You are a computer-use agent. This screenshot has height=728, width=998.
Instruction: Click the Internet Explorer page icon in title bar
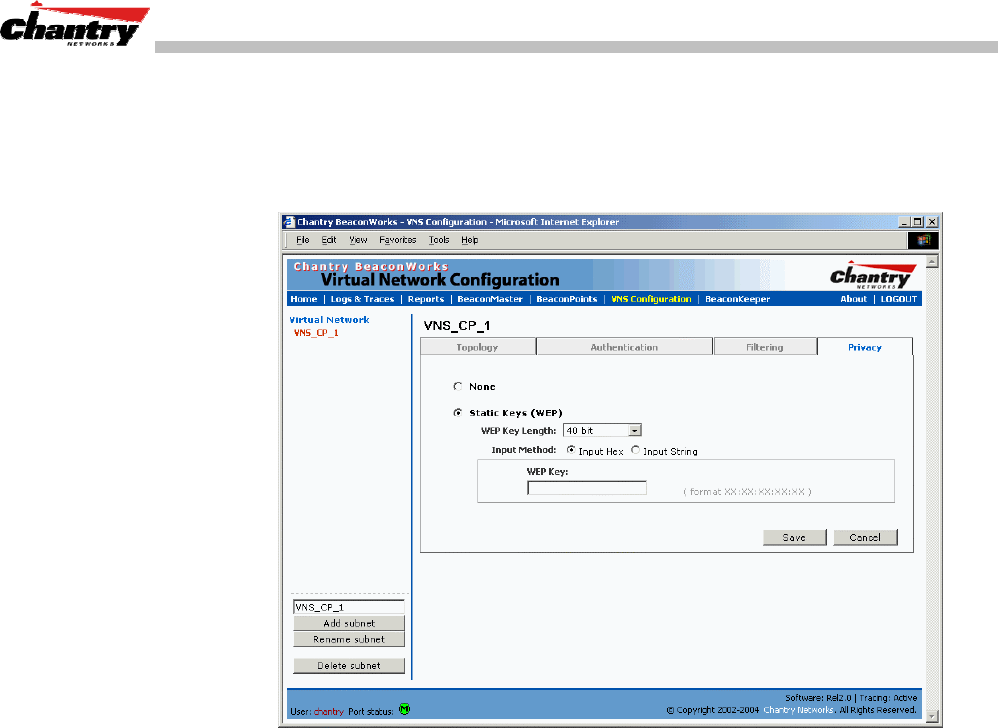pos(289,222)
